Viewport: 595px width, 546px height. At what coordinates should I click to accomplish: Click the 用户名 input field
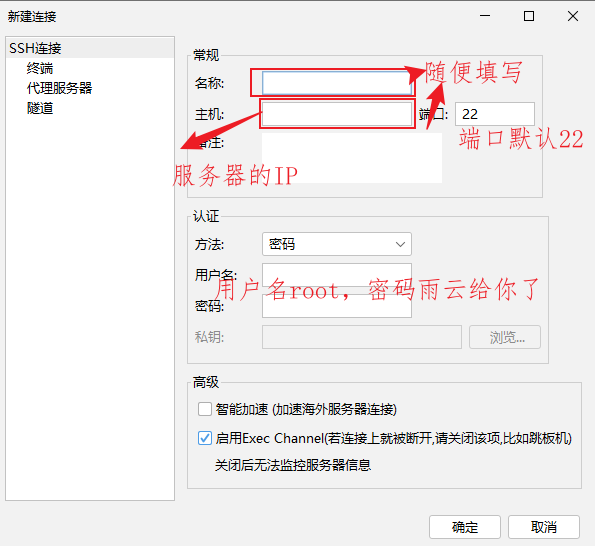[337, 275]
